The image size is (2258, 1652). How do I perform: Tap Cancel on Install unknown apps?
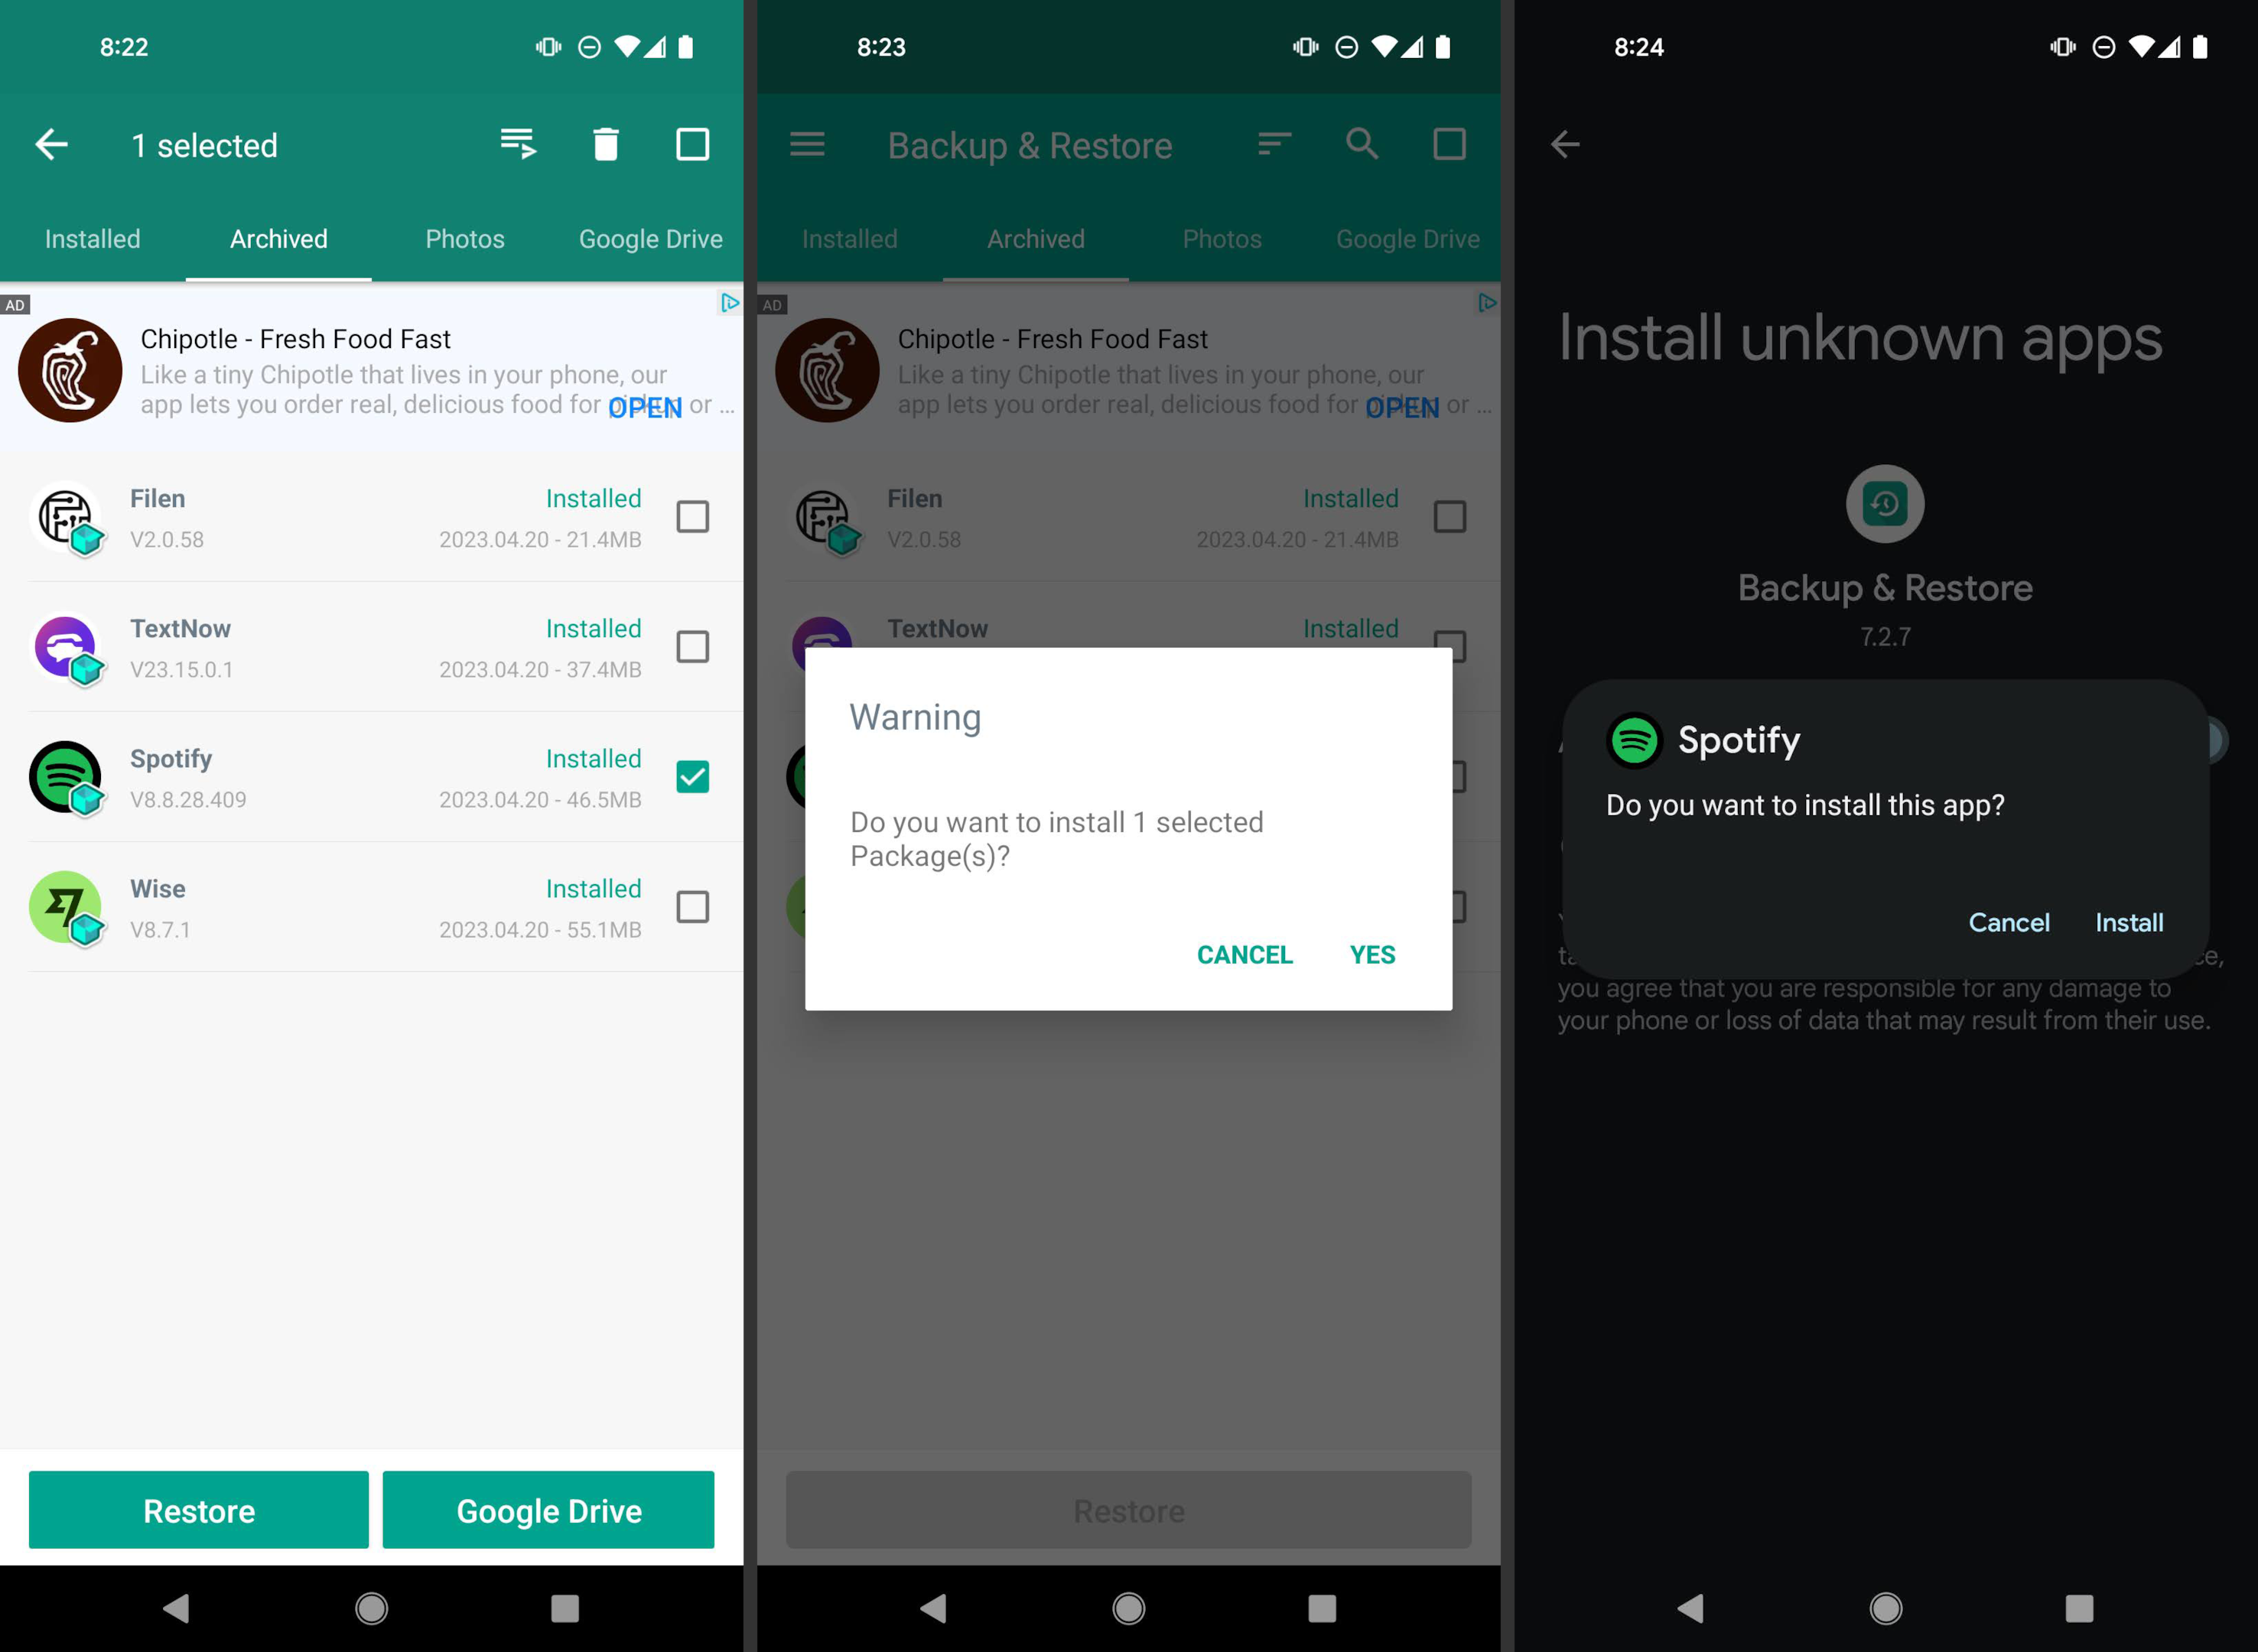point(2012,921)
